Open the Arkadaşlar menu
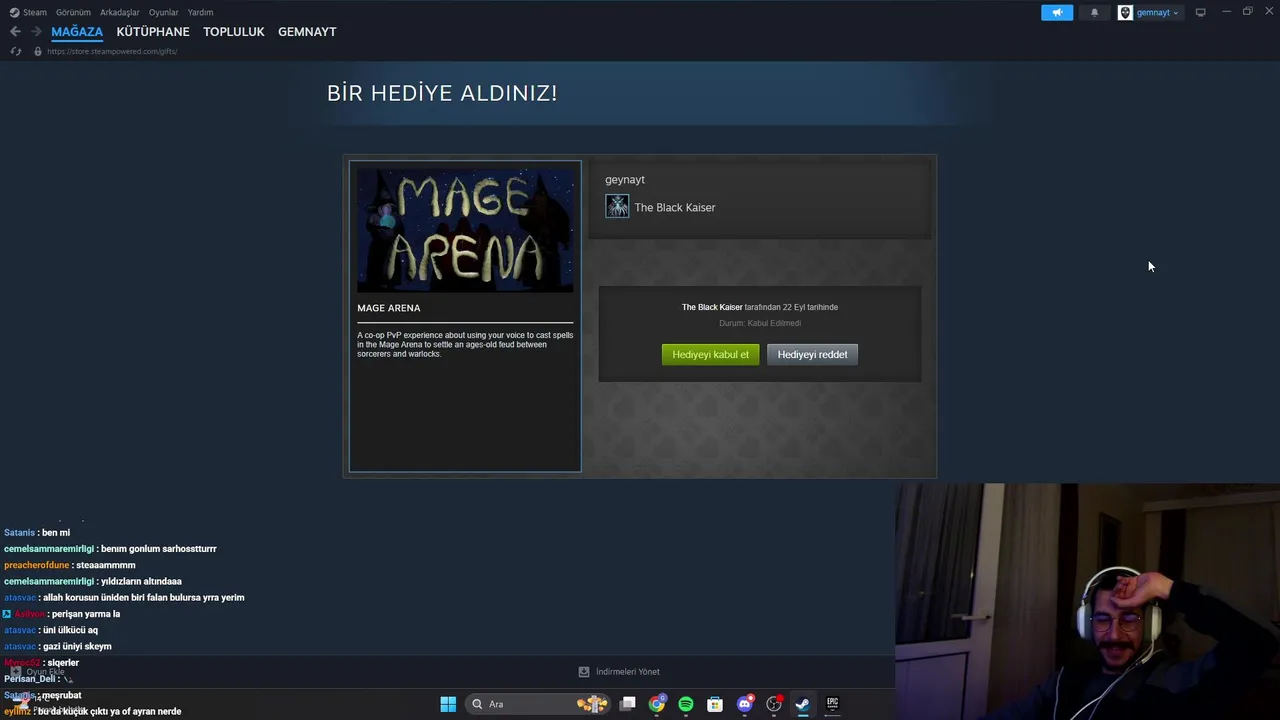 pyautogui.click(x=120, y=12)
